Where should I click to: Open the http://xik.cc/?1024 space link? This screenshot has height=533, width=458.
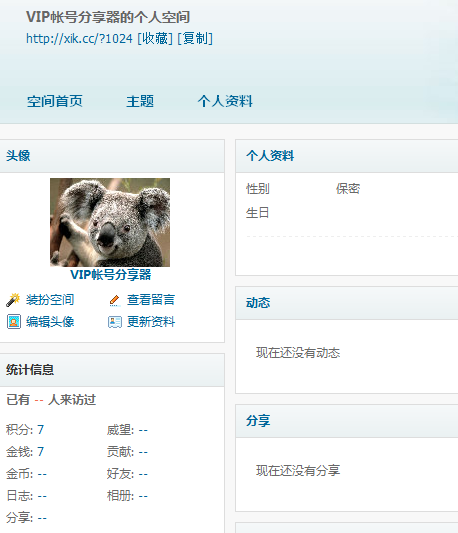(x=79, y=38)
